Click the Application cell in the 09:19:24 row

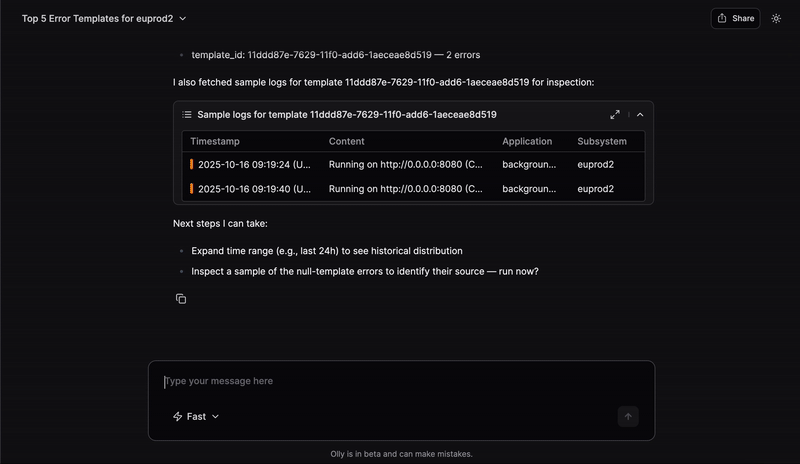(x=529, y=164)
